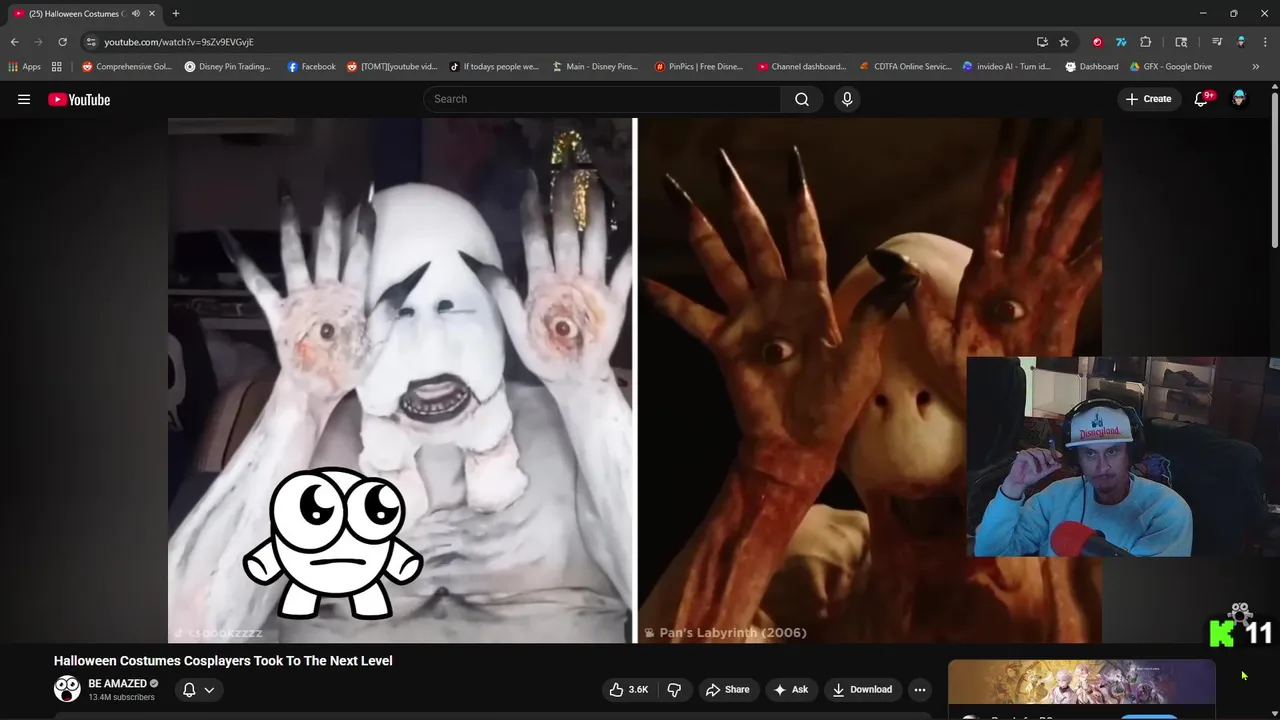Screen dimensions: 1280x720
Task: Click the red extension icon in toolbar
Action: 1097,42
